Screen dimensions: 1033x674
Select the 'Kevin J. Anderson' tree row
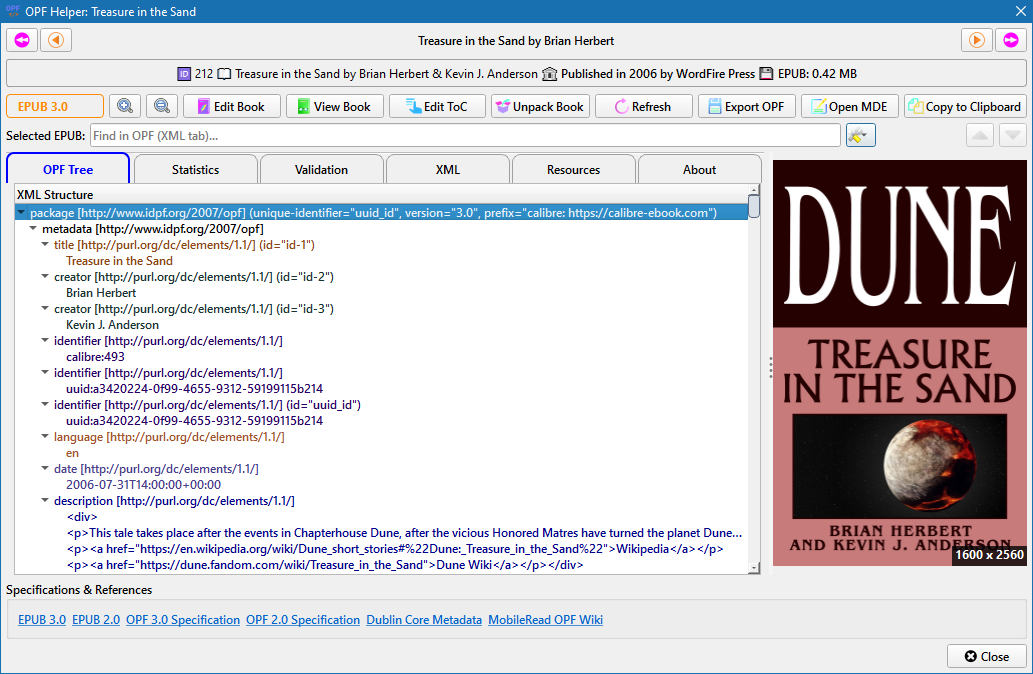112,325
